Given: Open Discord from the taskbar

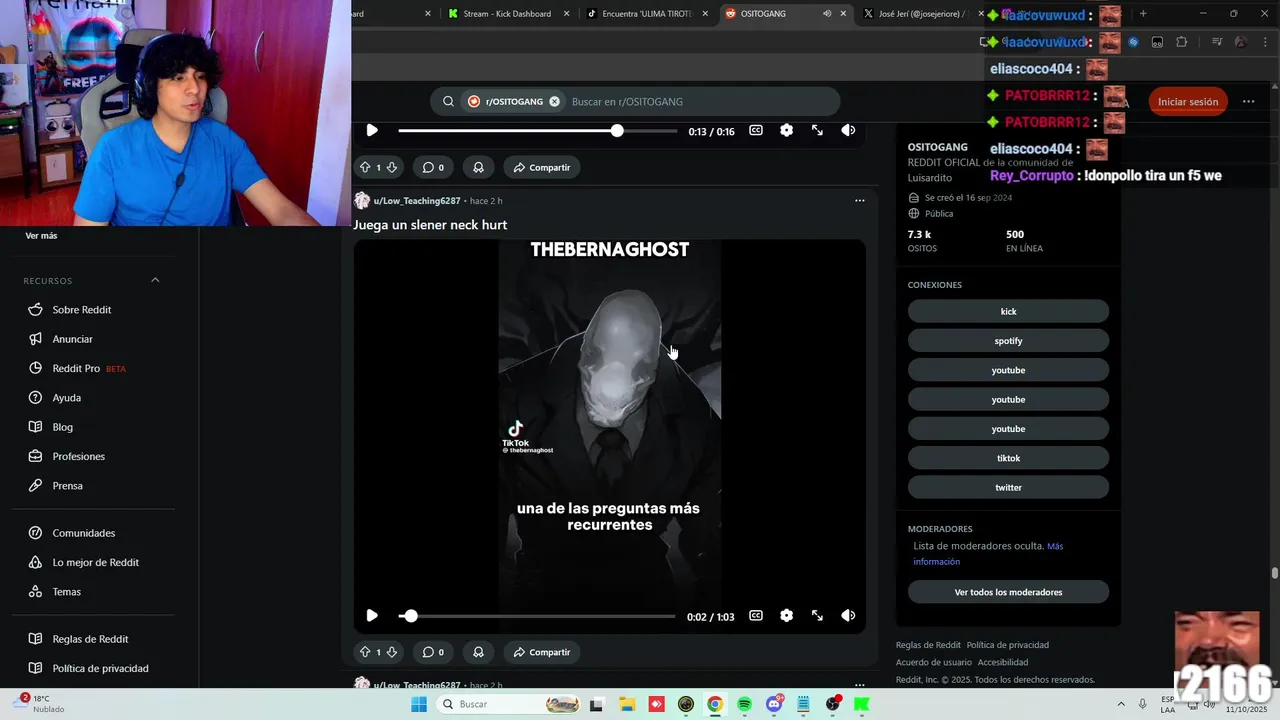Looking at the screenshot, I should point(774,704).
